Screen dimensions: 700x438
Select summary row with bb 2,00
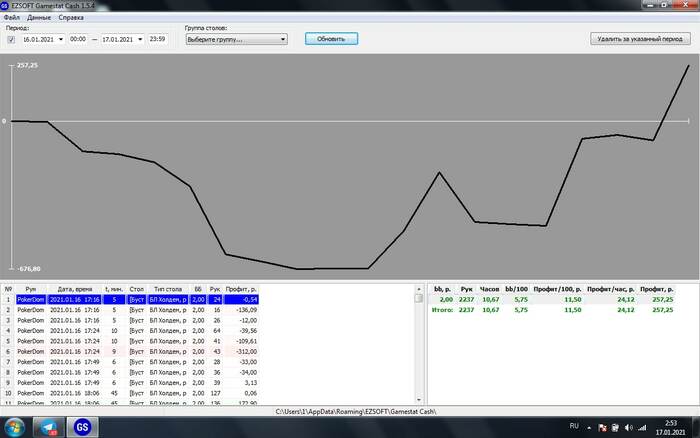pos(553,300)
